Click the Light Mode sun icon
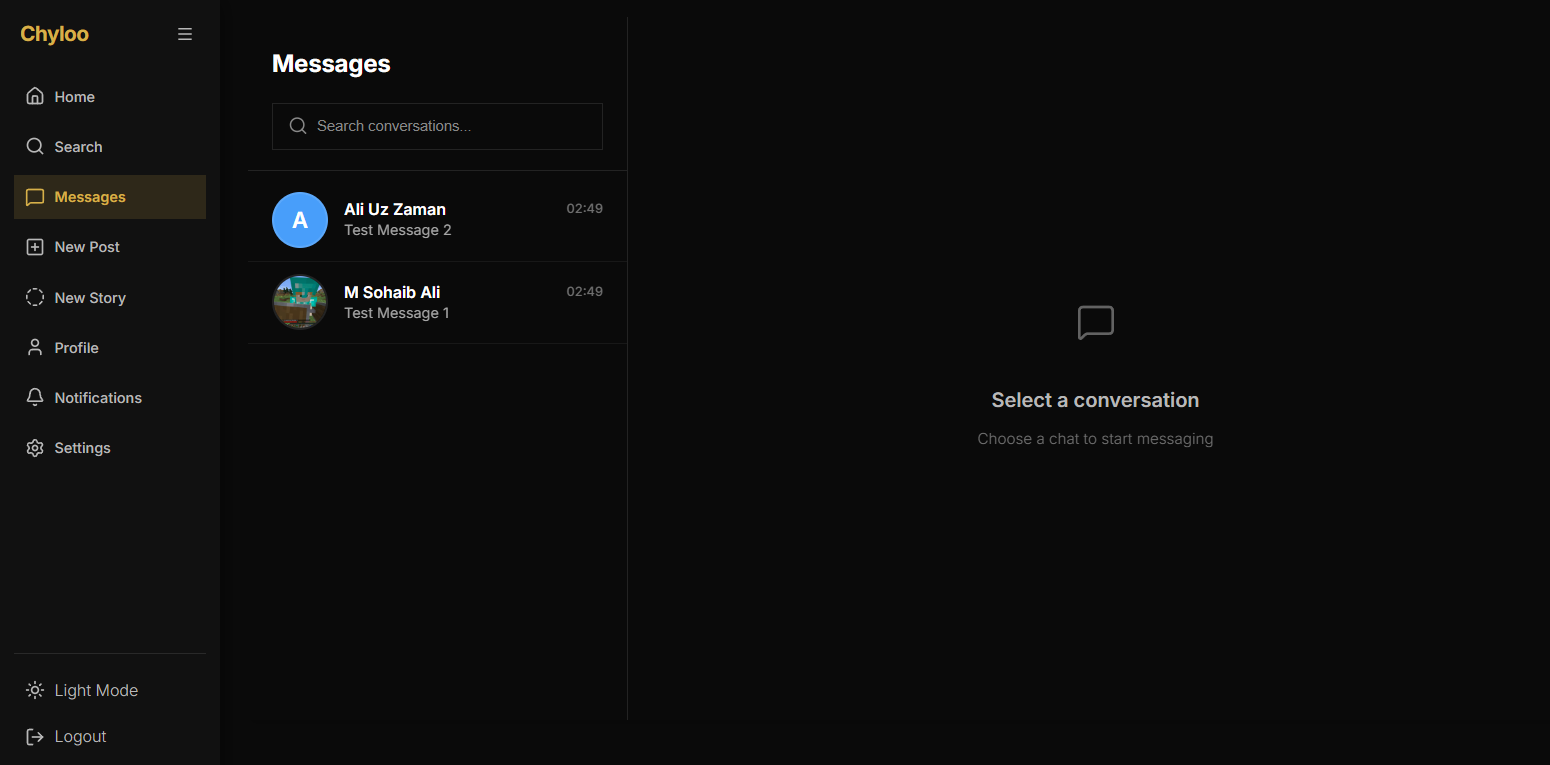The height and width of the screenshot is (765, 1550). 35,690
